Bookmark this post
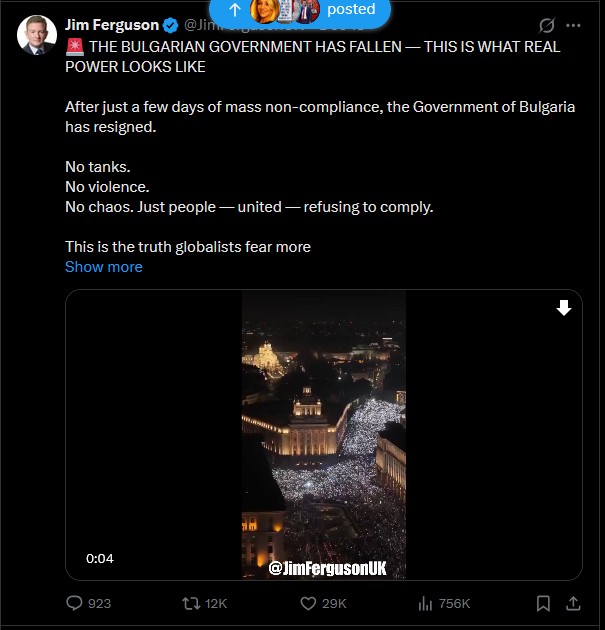Screen dimensions: 605x630 [543, 603]
